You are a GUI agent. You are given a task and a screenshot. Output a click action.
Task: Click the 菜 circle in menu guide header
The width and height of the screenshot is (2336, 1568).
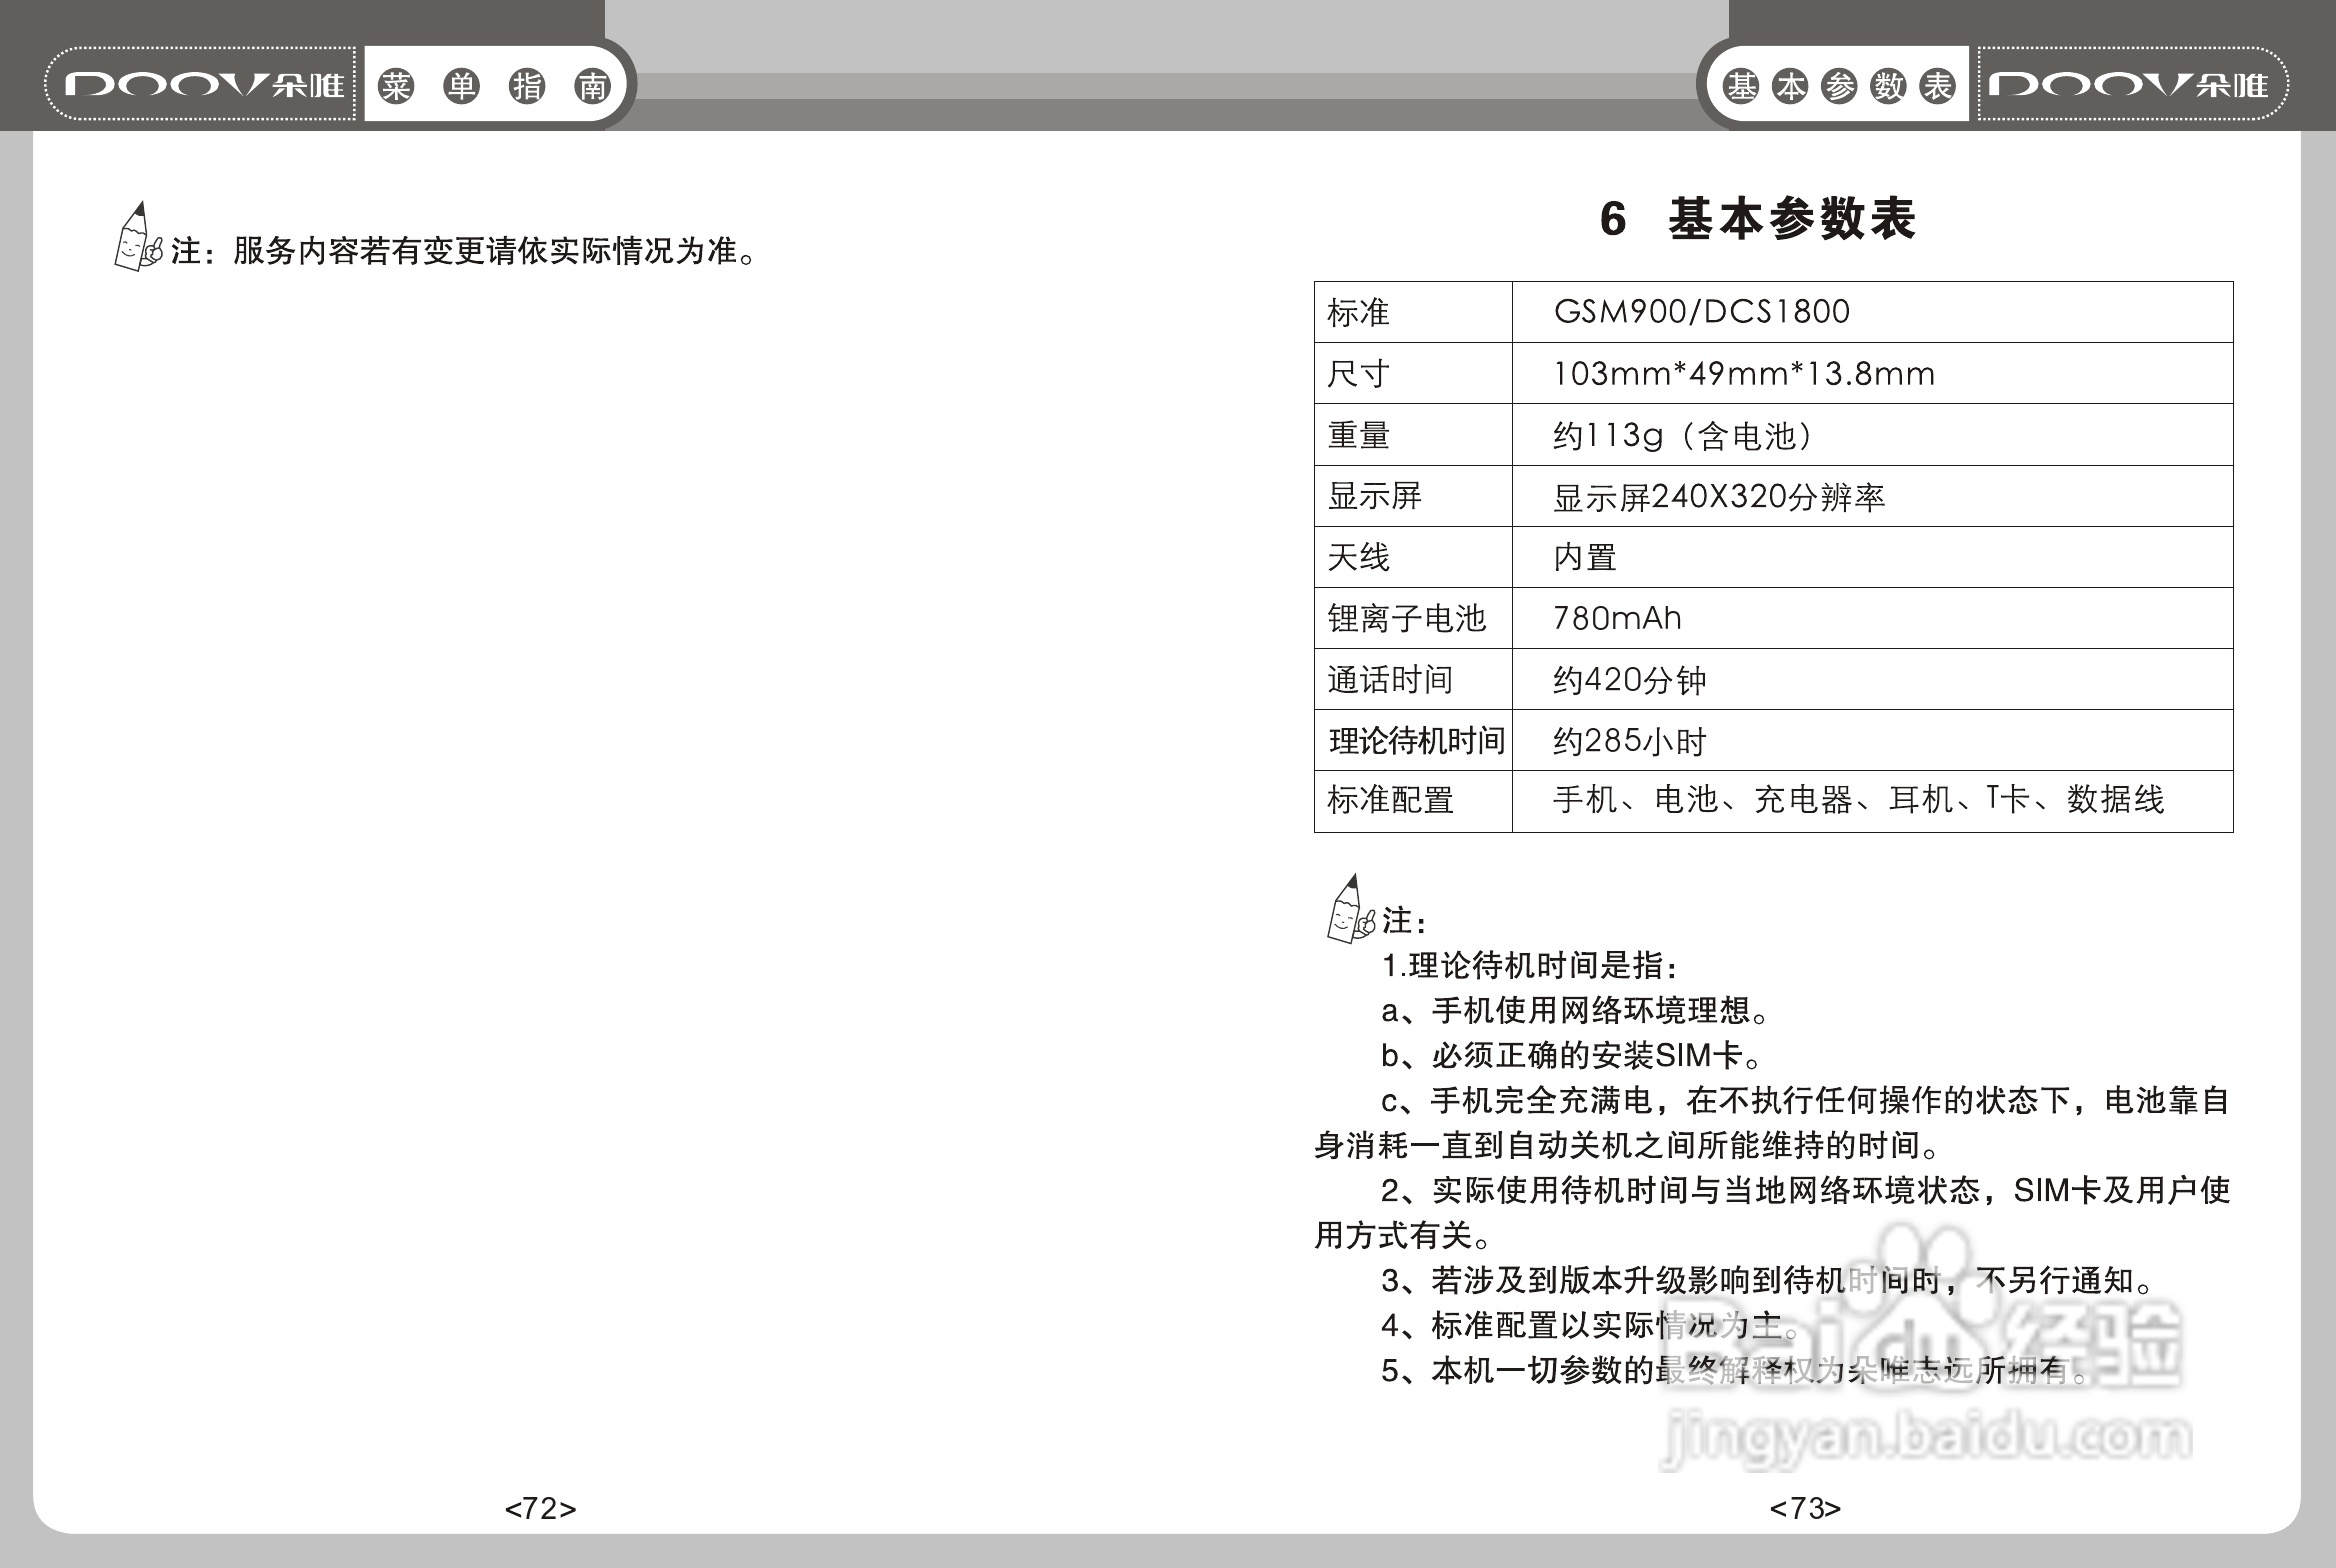pos(396,86)
